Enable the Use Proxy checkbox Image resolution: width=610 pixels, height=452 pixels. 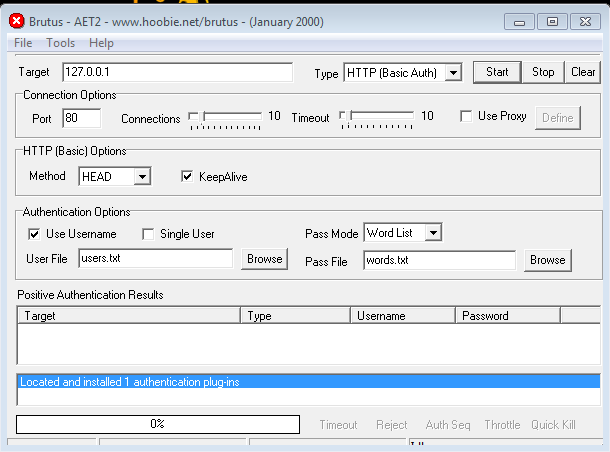coord(466,116)
